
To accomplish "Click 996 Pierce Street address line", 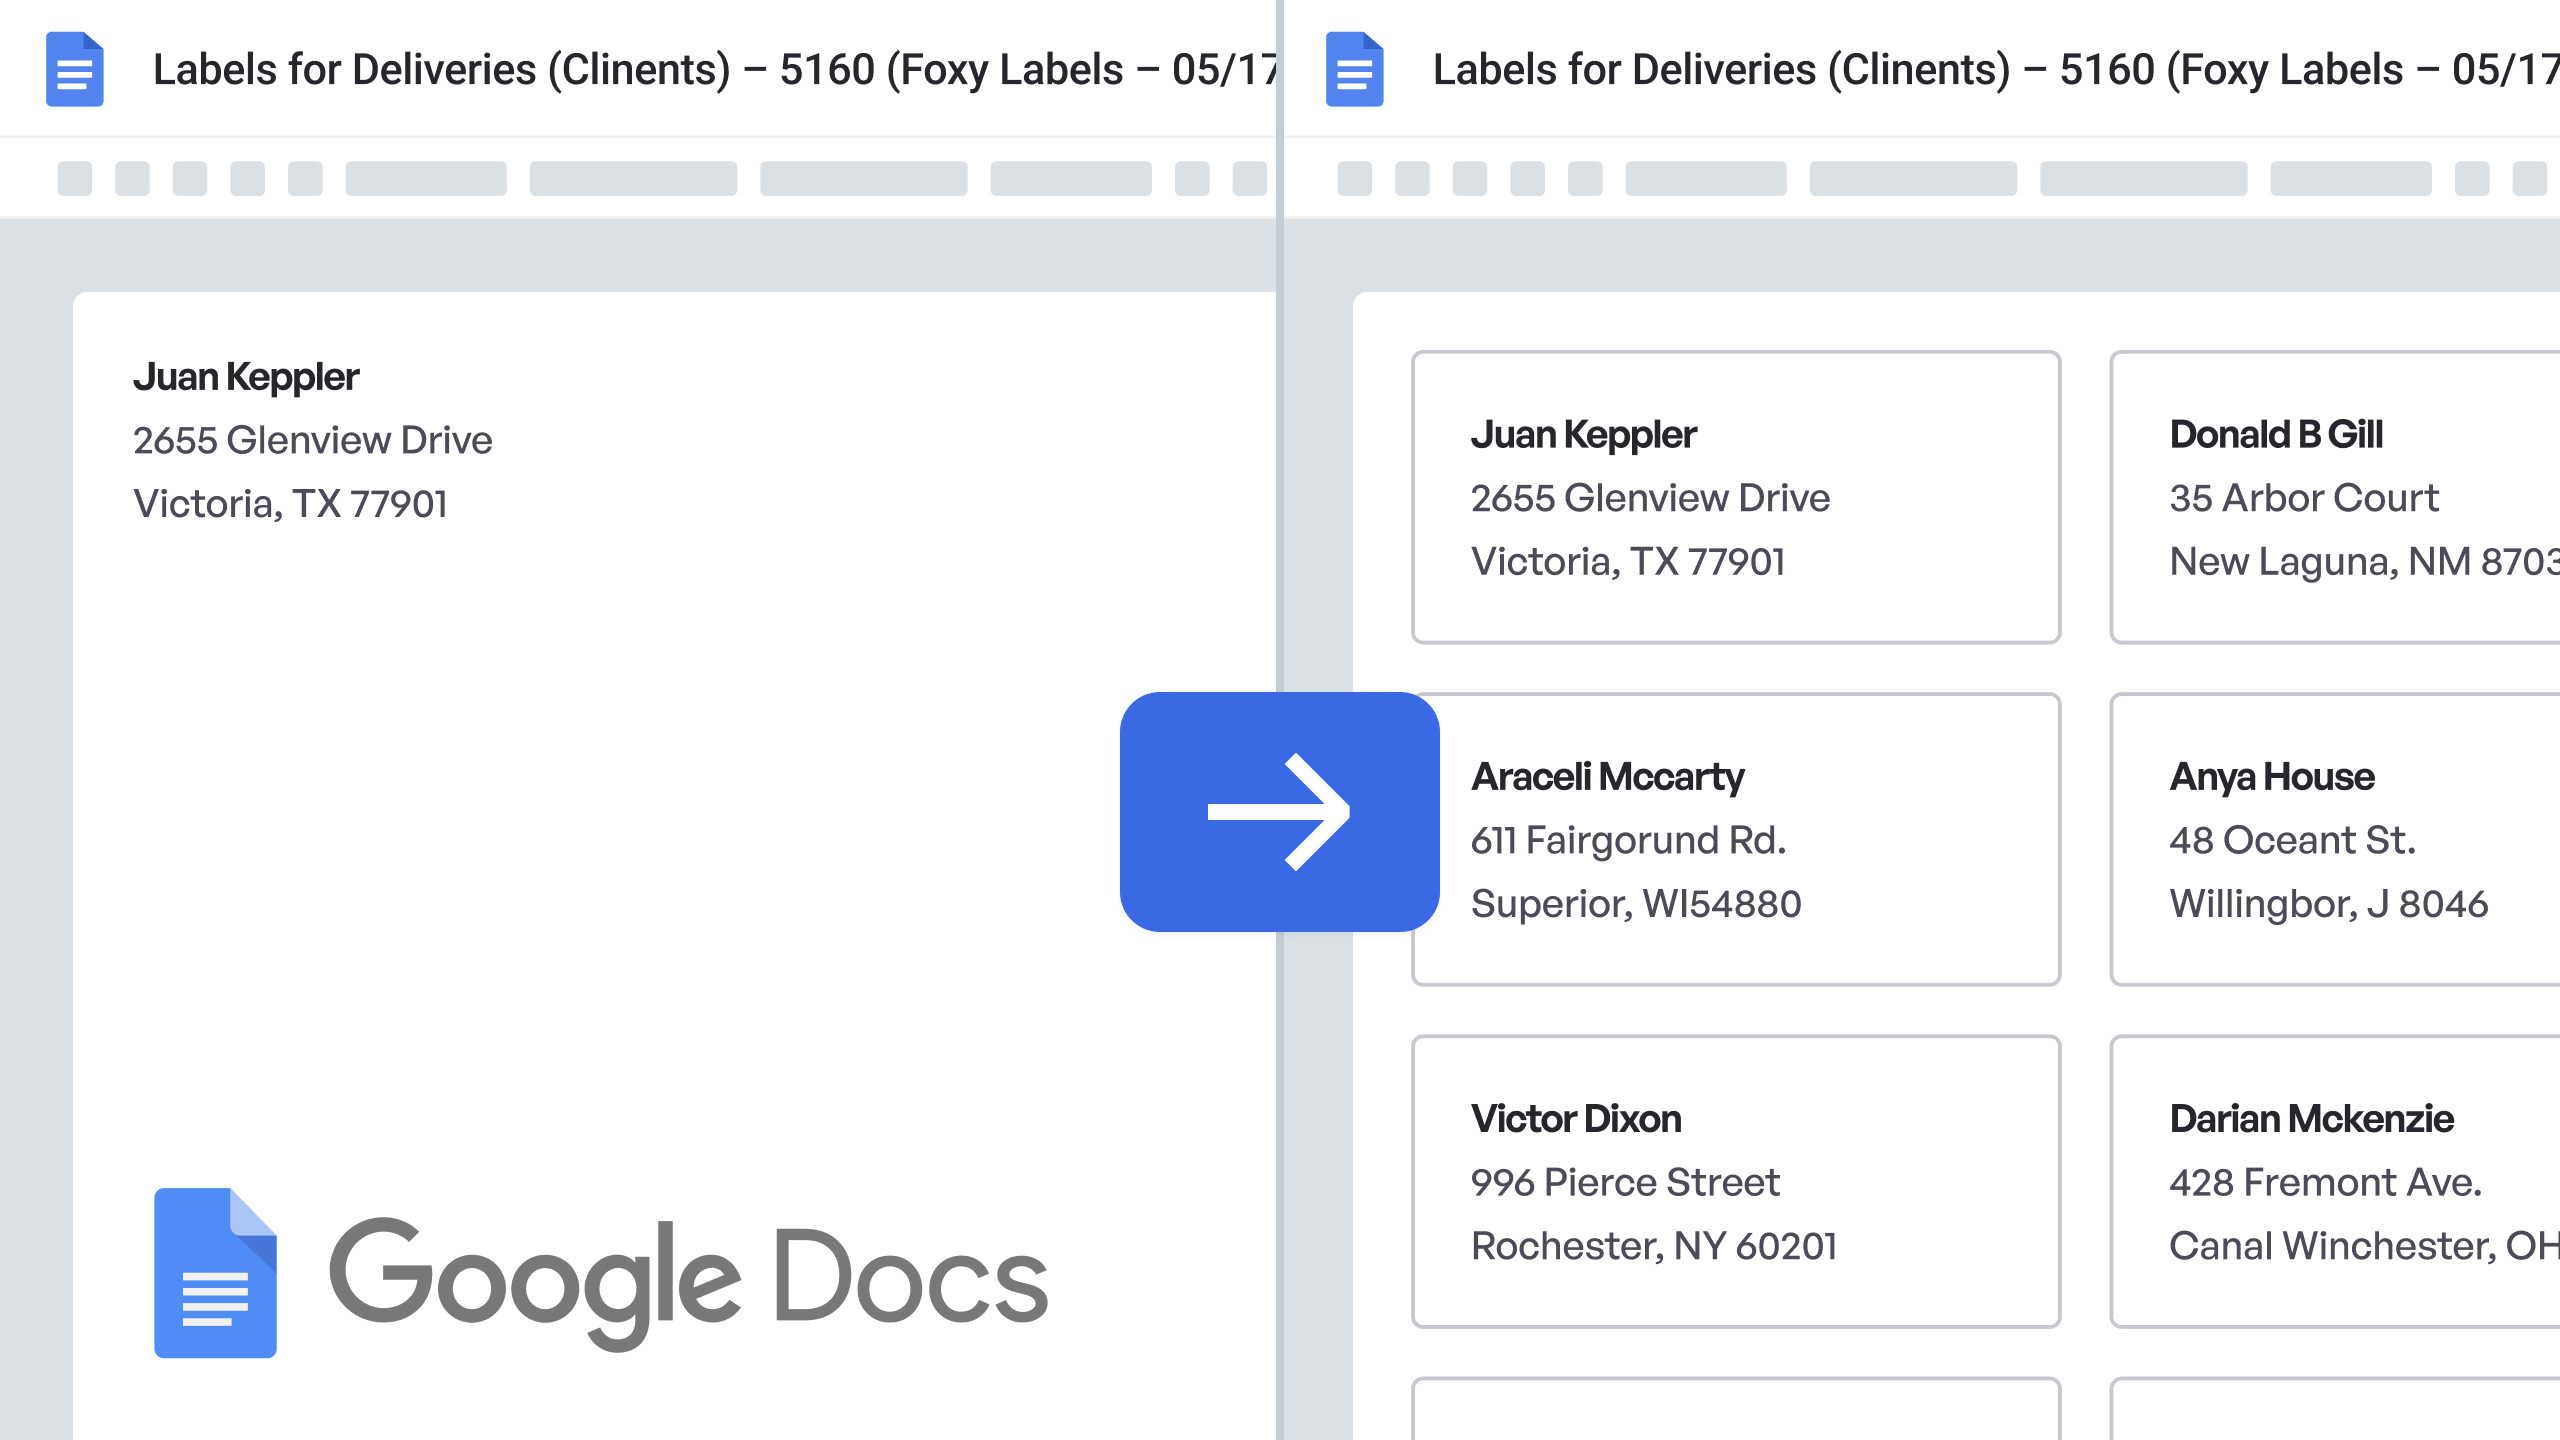I will click(1625, 1182).
